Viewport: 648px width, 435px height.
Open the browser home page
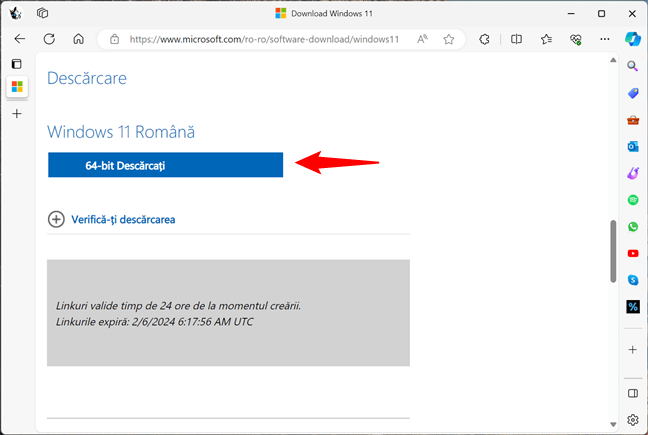79,39
